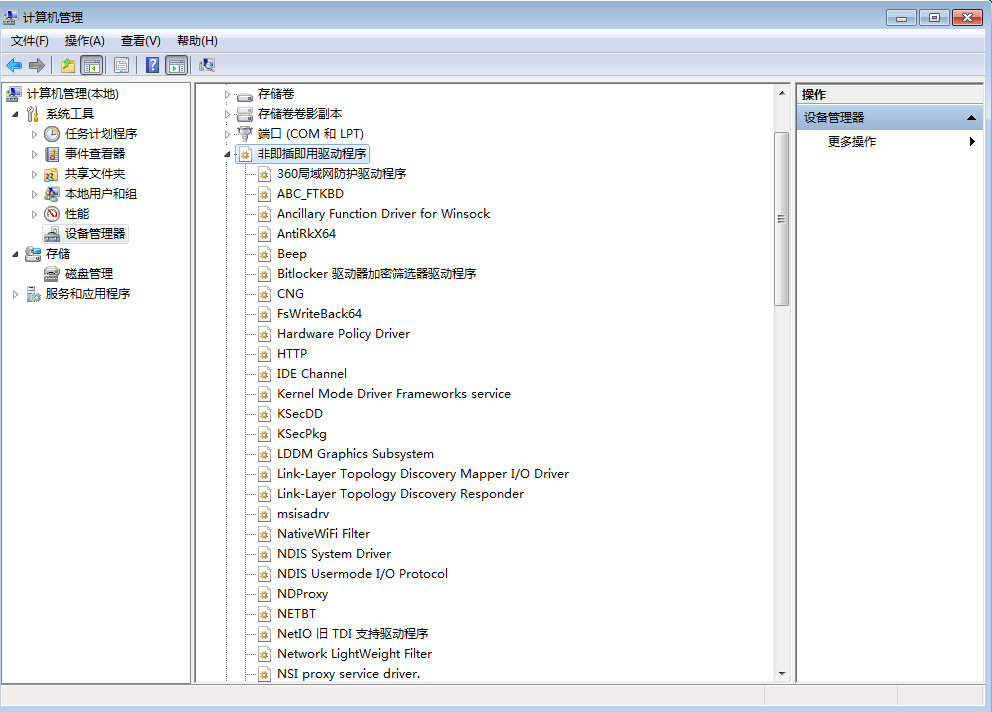The image size is (992, 712).
Task: Open the 查看(V) menu
Action: [x=140, y=41]
